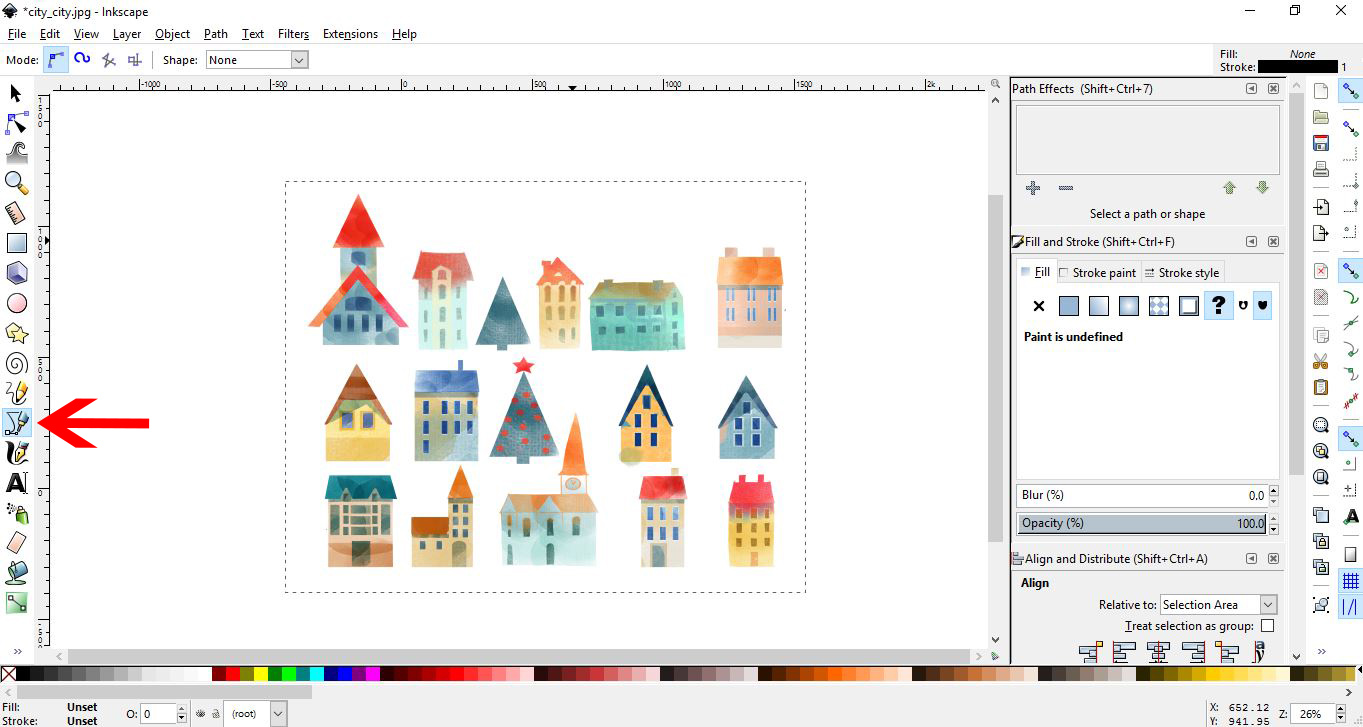
Task: Open the Path menu
Action: pyautogui.click(x=216, y=34)
